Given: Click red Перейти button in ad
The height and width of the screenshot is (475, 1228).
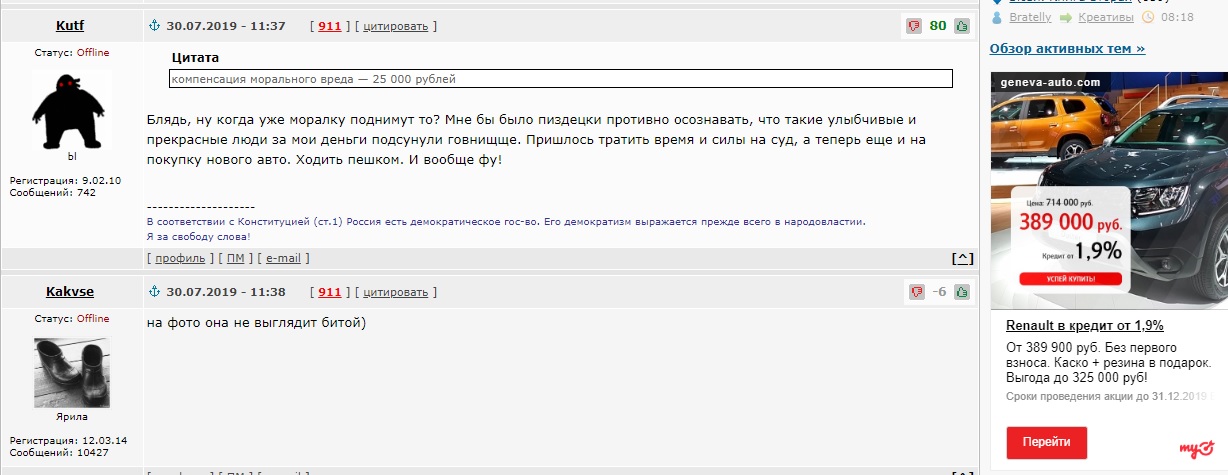Looking at the screenshot, I should pyautogui.click(x=1047, y=442).
